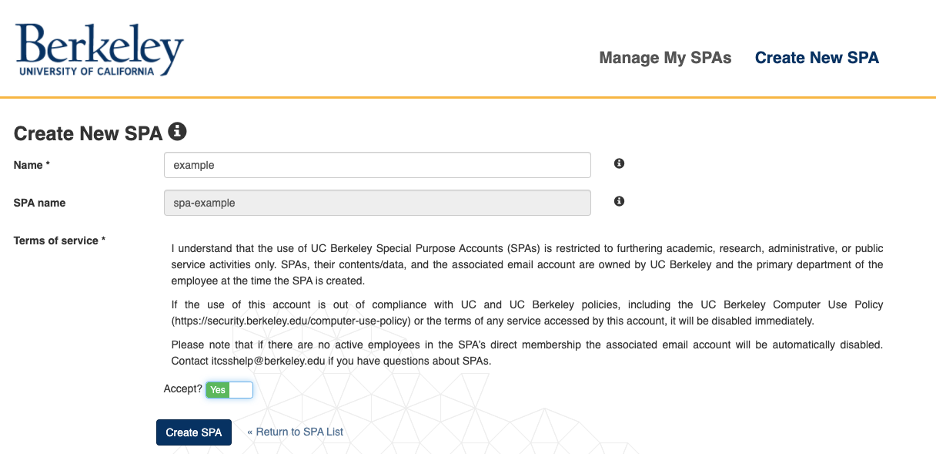The height and width of the screenshot is (454, 936).
Task: Focus the Name input containing example
Action: coord(377,165)
